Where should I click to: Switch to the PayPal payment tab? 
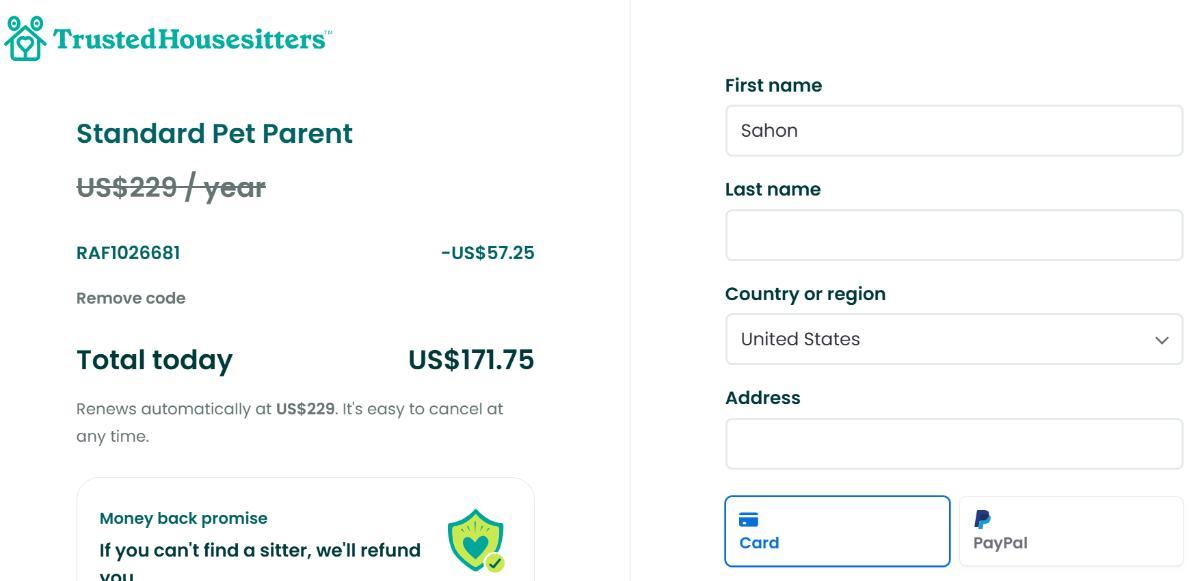coord(1070,531)
